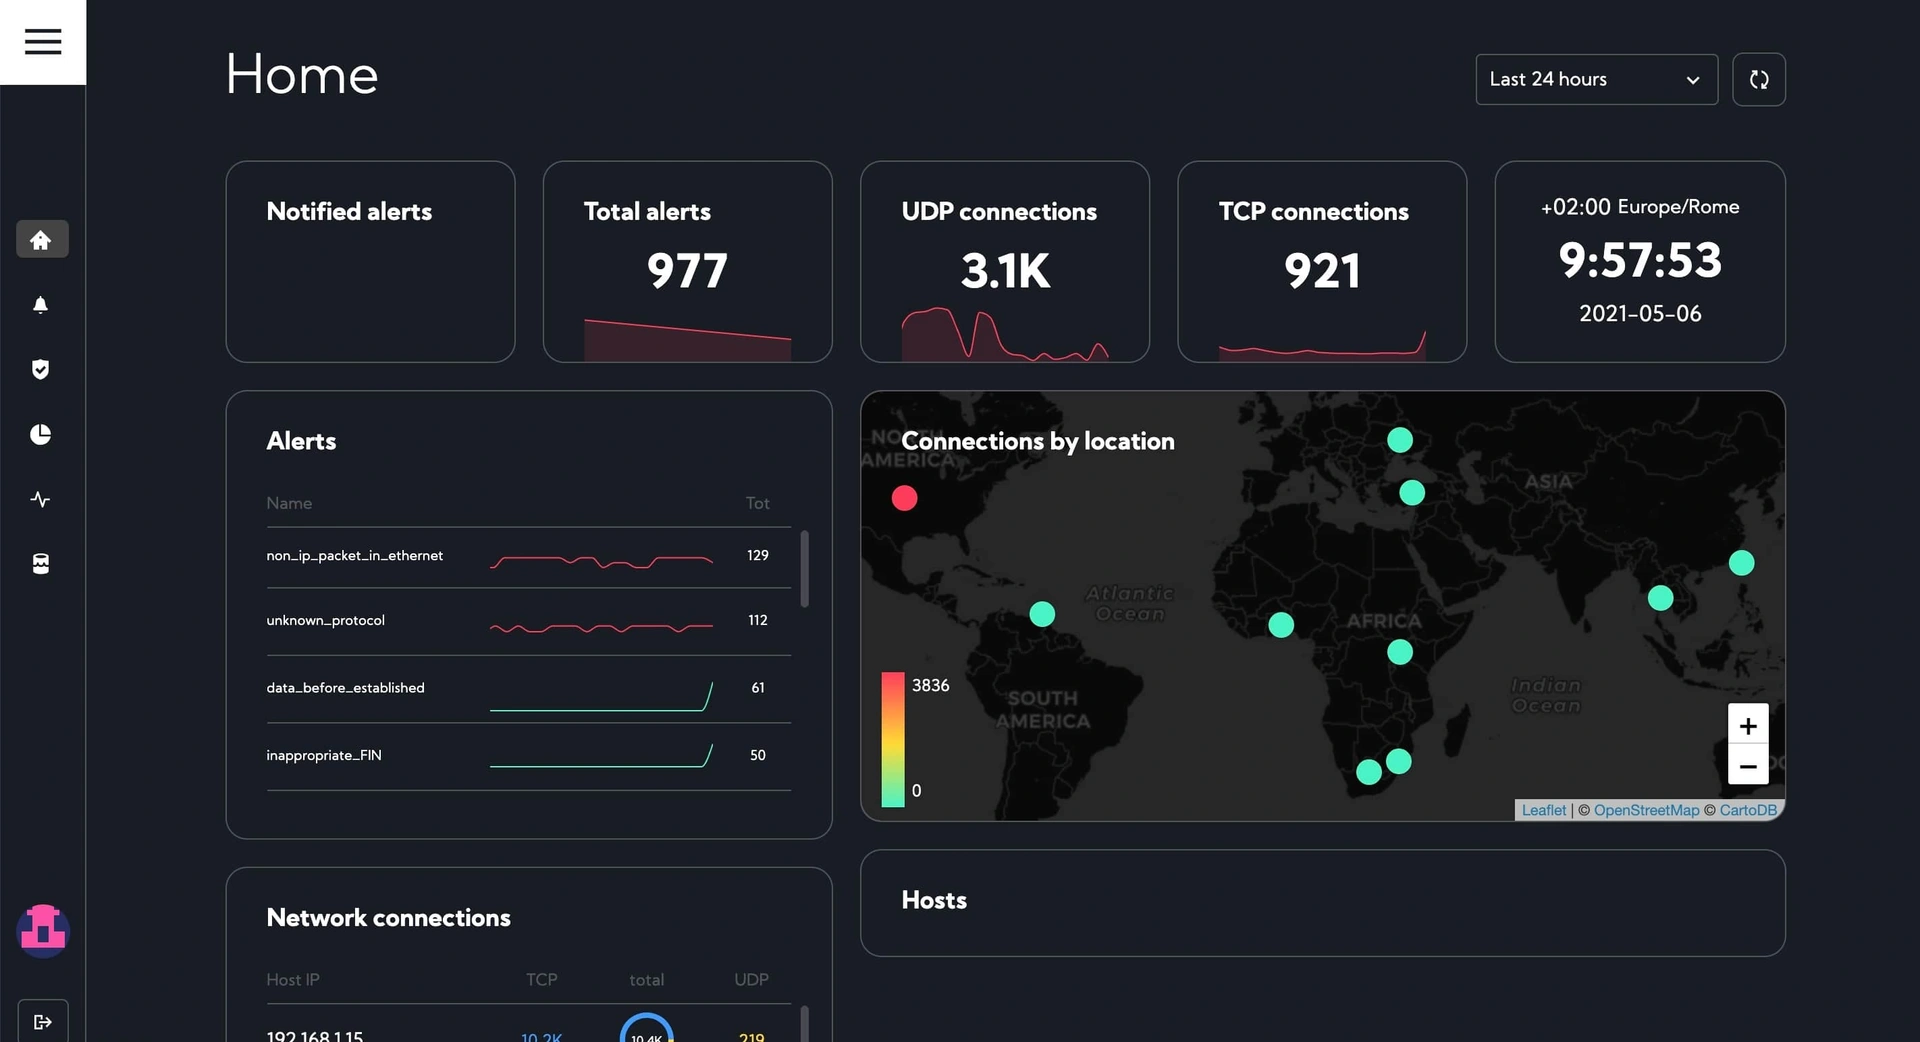Viewport: 1920px width, 1042px height.
Task: Open the pie chart sidebar icon
Action: tap(41, 434)
